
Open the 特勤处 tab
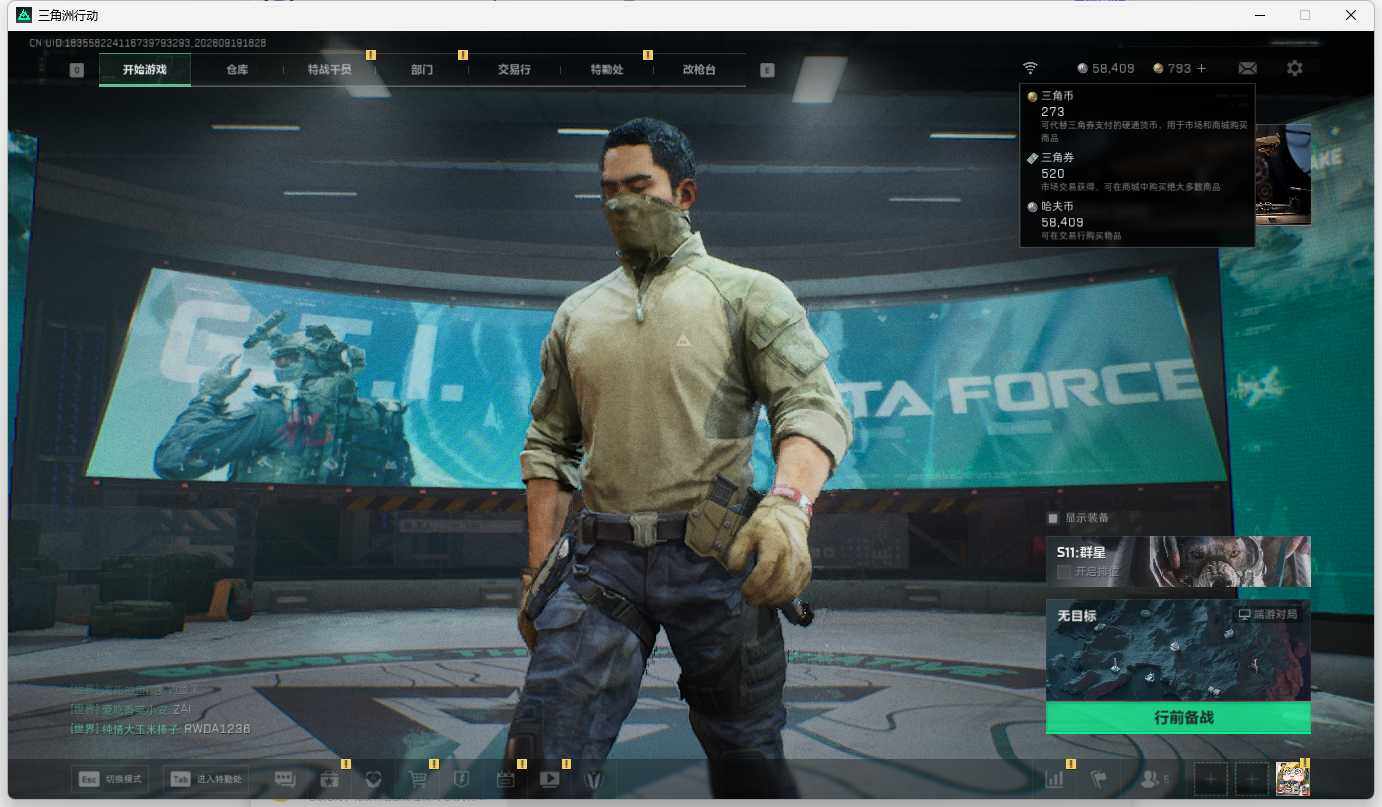[607, 70]
